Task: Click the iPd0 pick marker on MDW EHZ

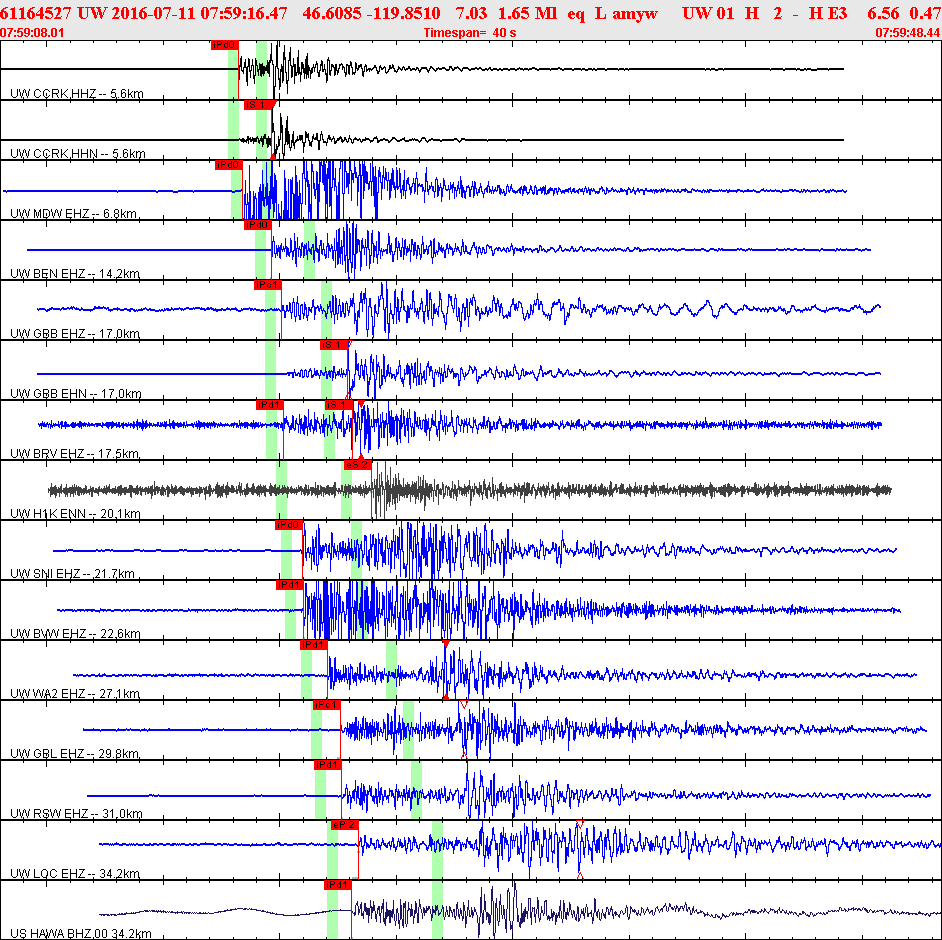Action: tap(229, 165)
